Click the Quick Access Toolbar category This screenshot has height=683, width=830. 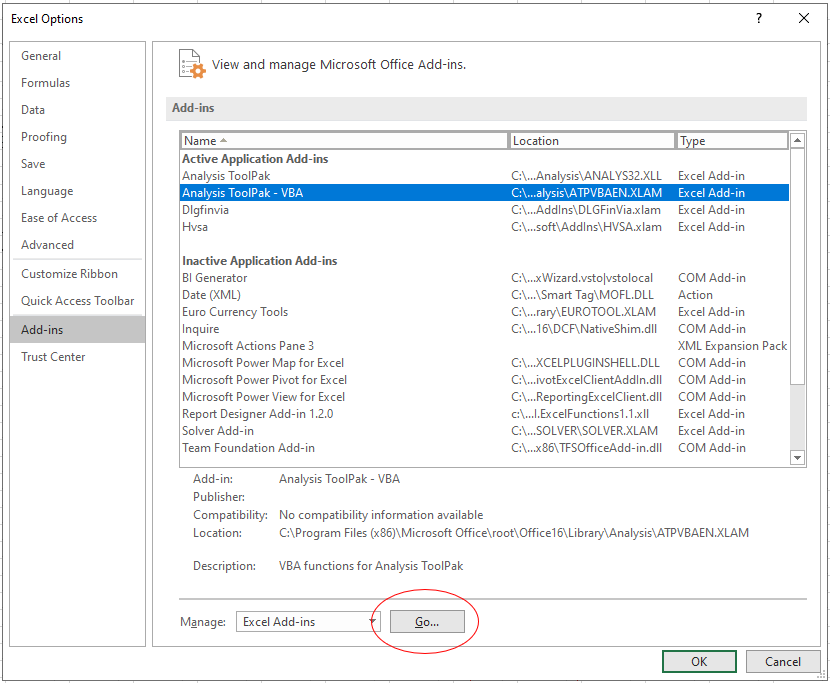click(x=73, y=300)
